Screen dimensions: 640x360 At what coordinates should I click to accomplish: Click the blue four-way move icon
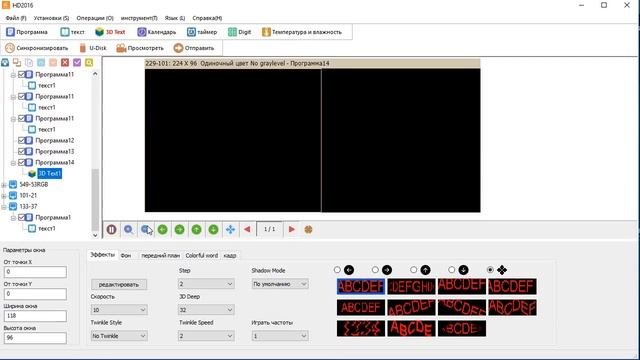(x=230, y=229)
